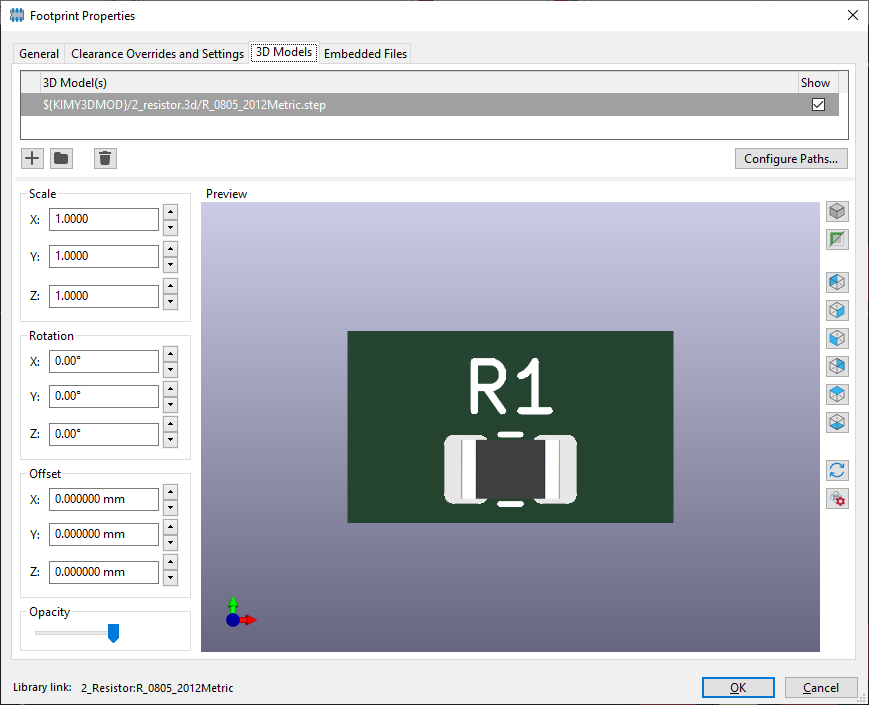Viewport: 869px width, 705px height.
Task: Click the Rotation X input field
Action: (x=105, y=361)
